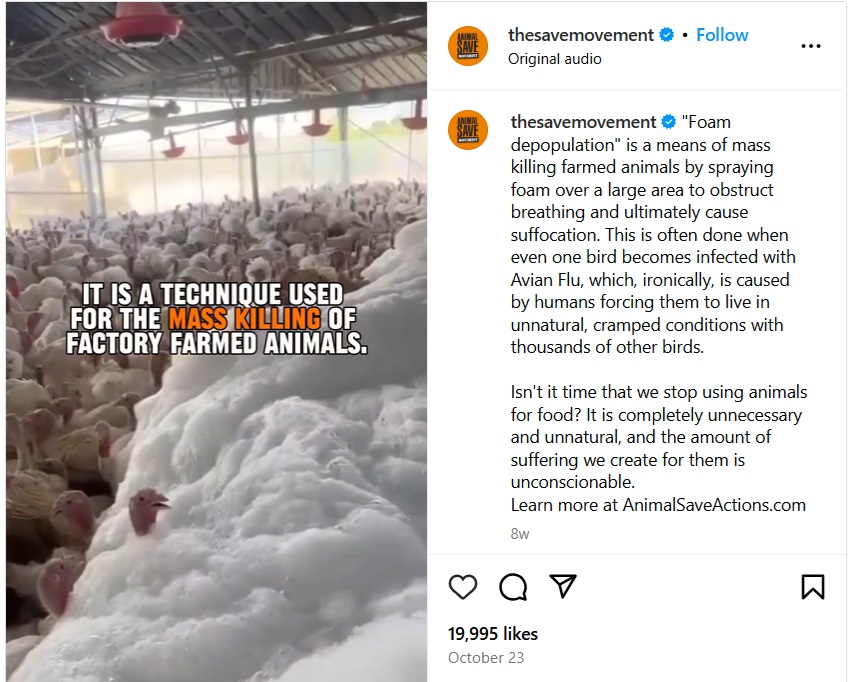Click the header verified badge

click(x=667, y=35)
